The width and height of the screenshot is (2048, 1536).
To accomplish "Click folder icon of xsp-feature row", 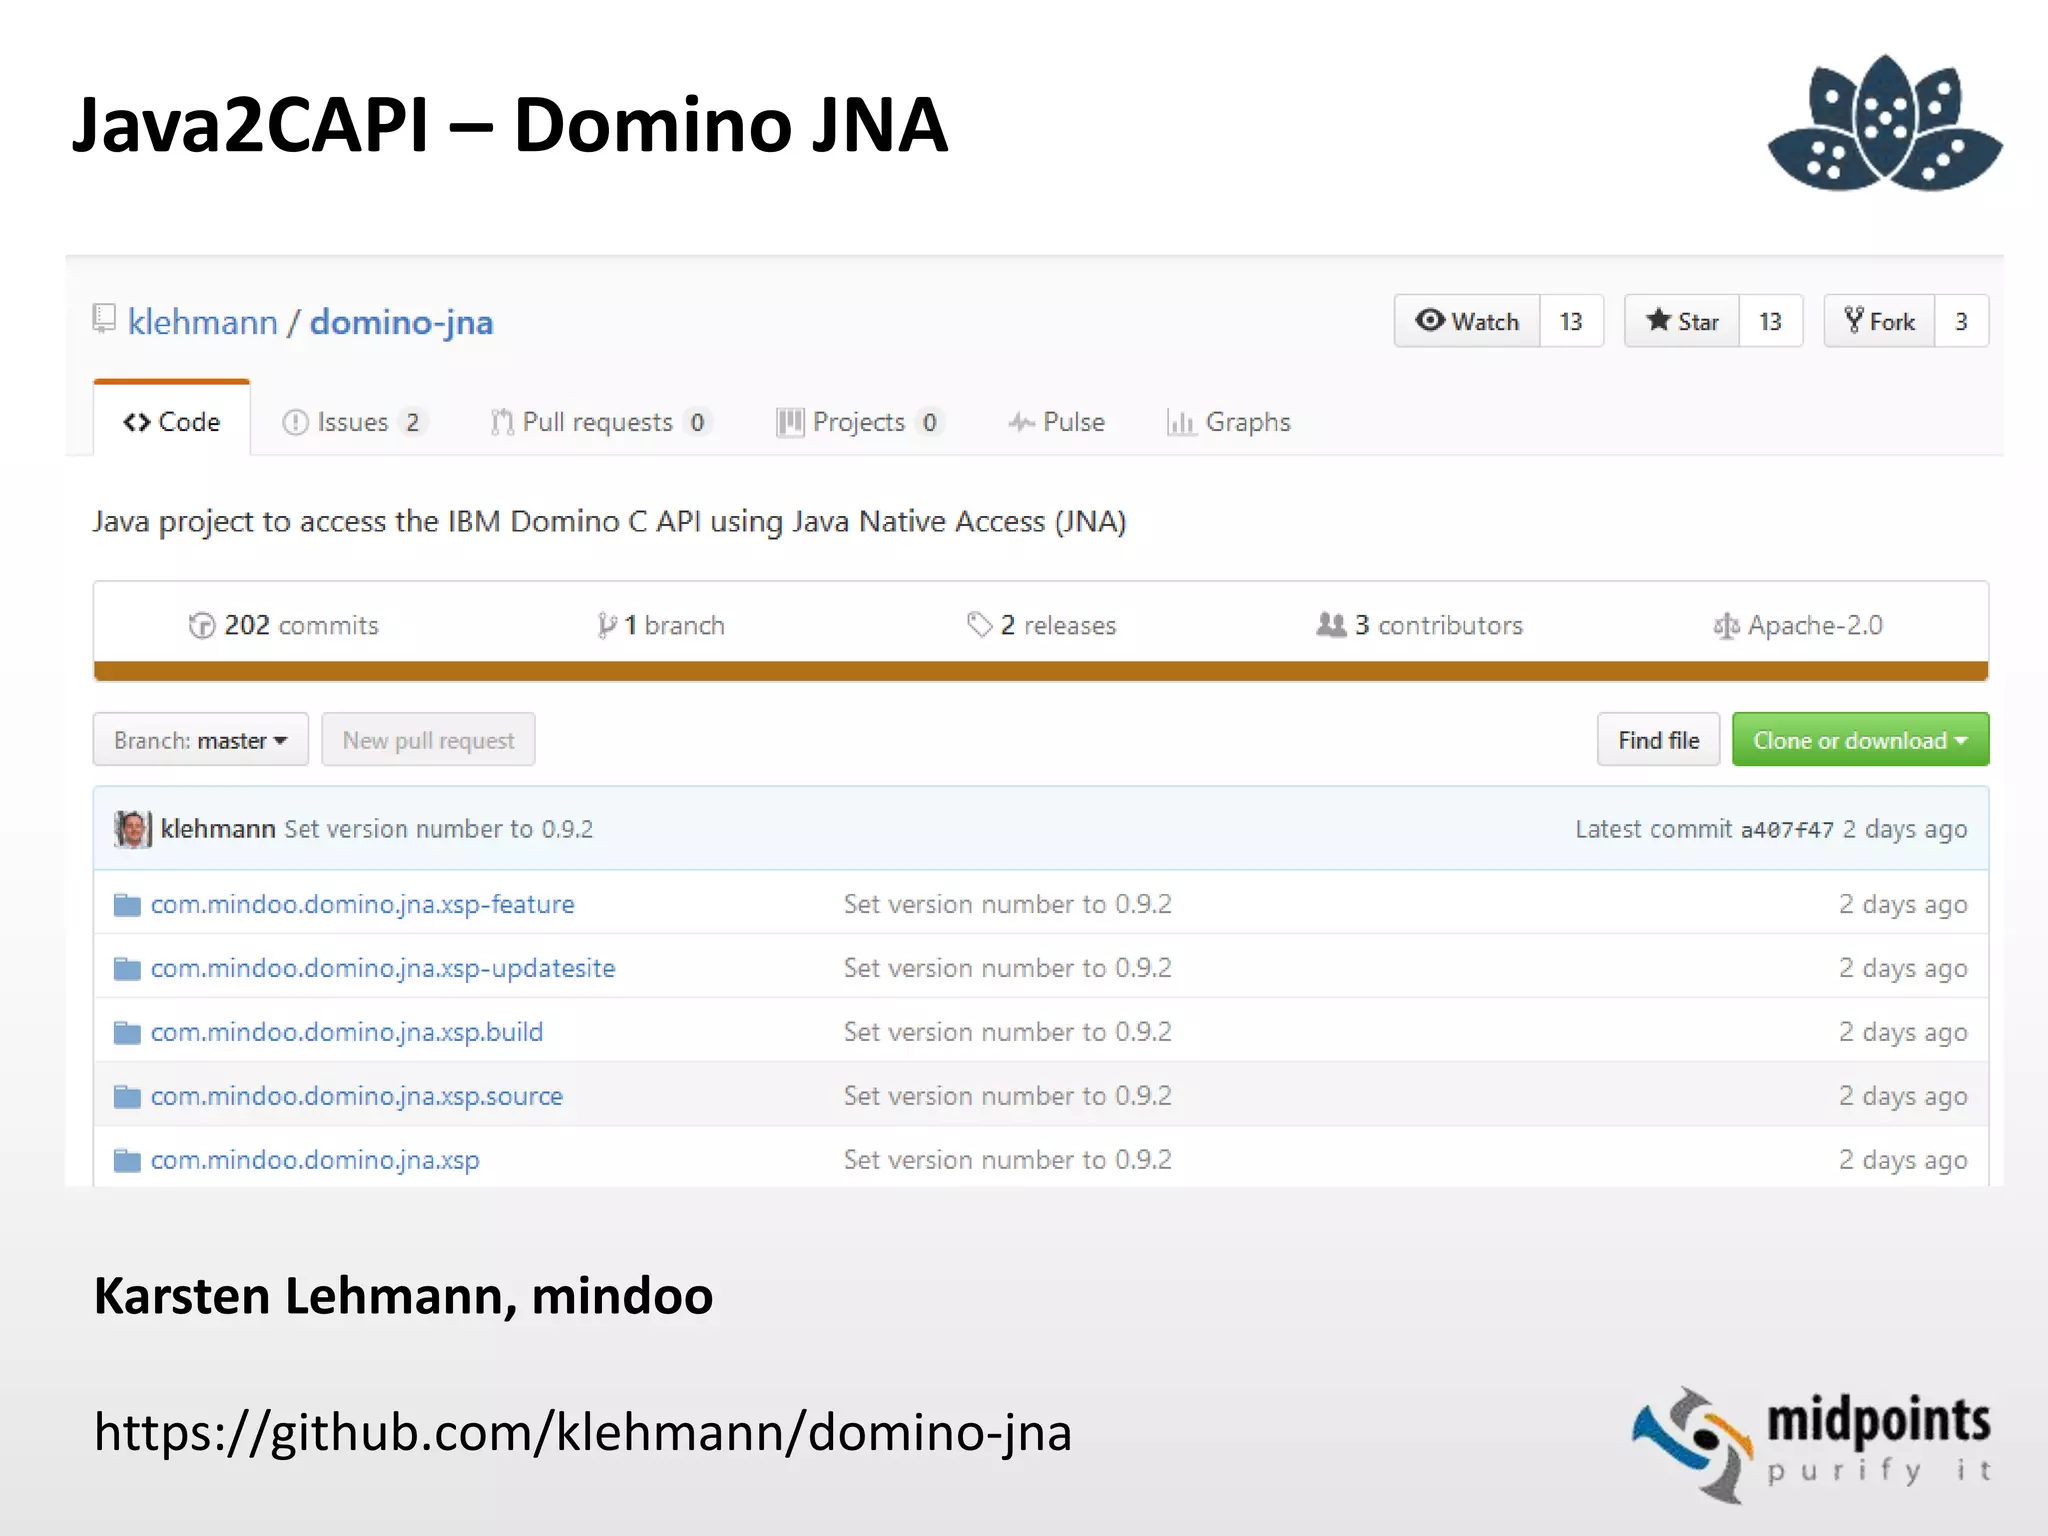I will 127,905.
